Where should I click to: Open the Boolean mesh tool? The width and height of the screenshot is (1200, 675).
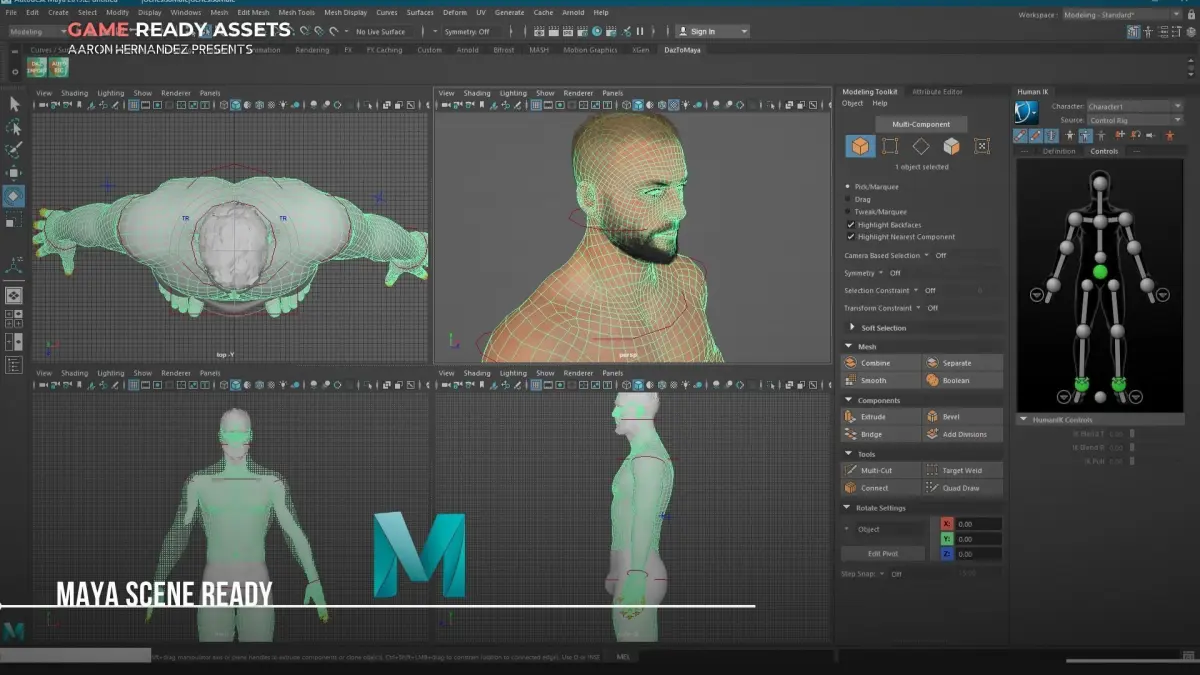(x=962, y=381)
